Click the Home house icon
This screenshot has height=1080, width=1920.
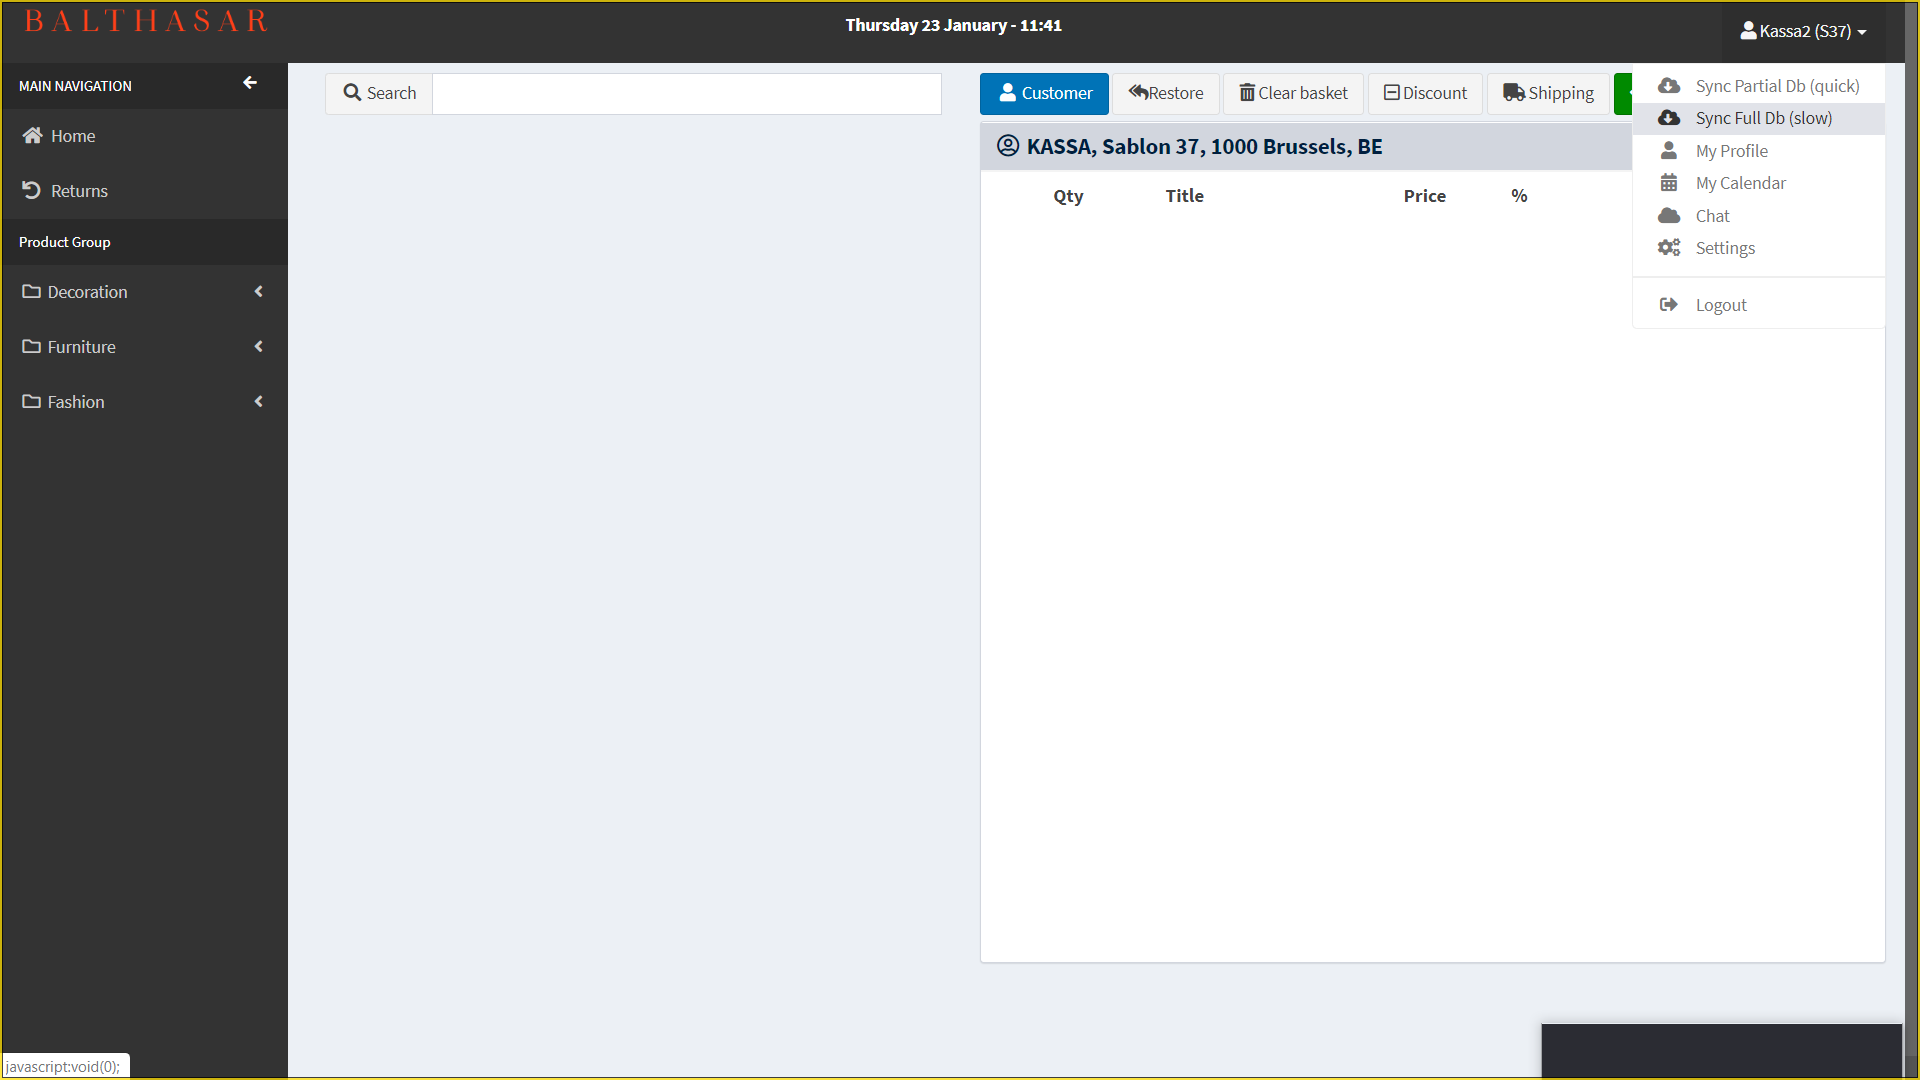33,136
